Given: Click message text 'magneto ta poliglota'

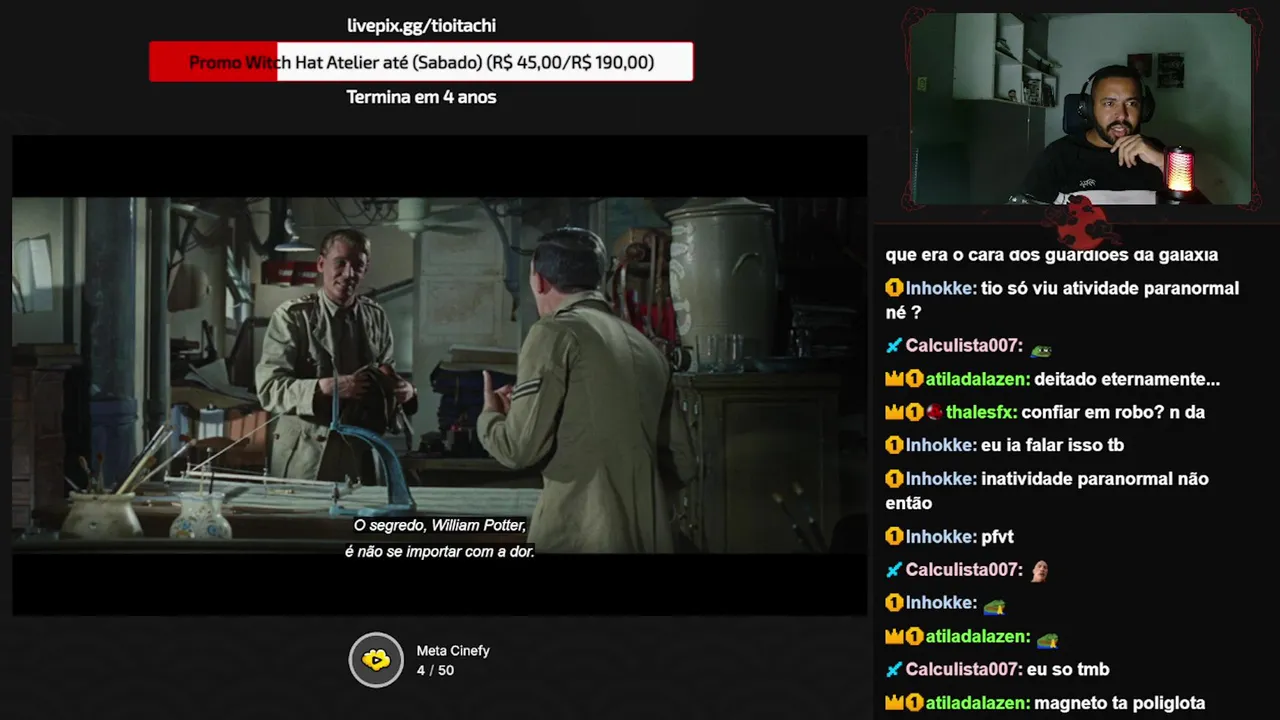Looking at the screenshot, I should click(x=1120, y=703).
